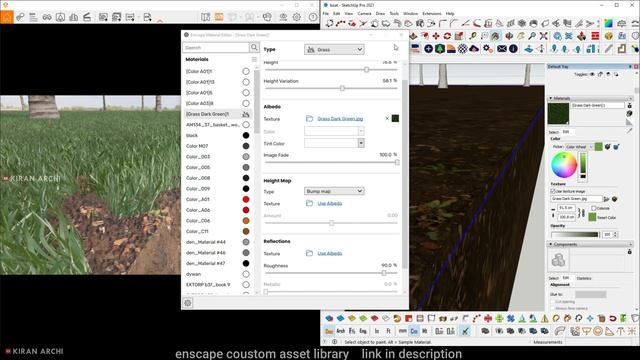Click the eyedropper sample paint icon in the Materials tray
This screenshot has height=360, width=640.
[629, 131]
